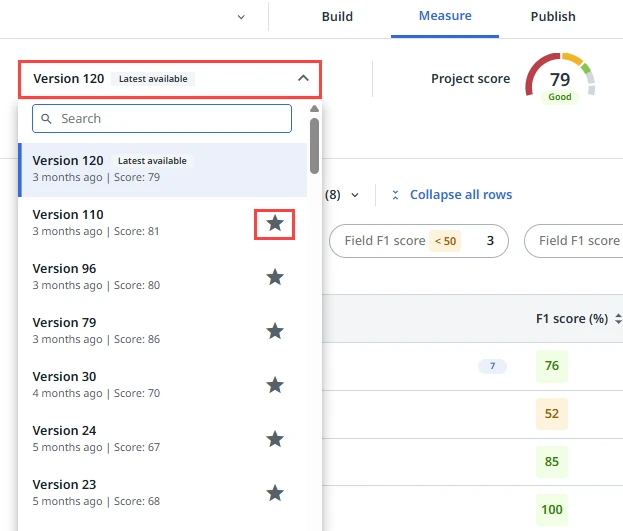Toggle the star for Version 24
This screenshot has width=623, height=531.
(x=275, y=439)
